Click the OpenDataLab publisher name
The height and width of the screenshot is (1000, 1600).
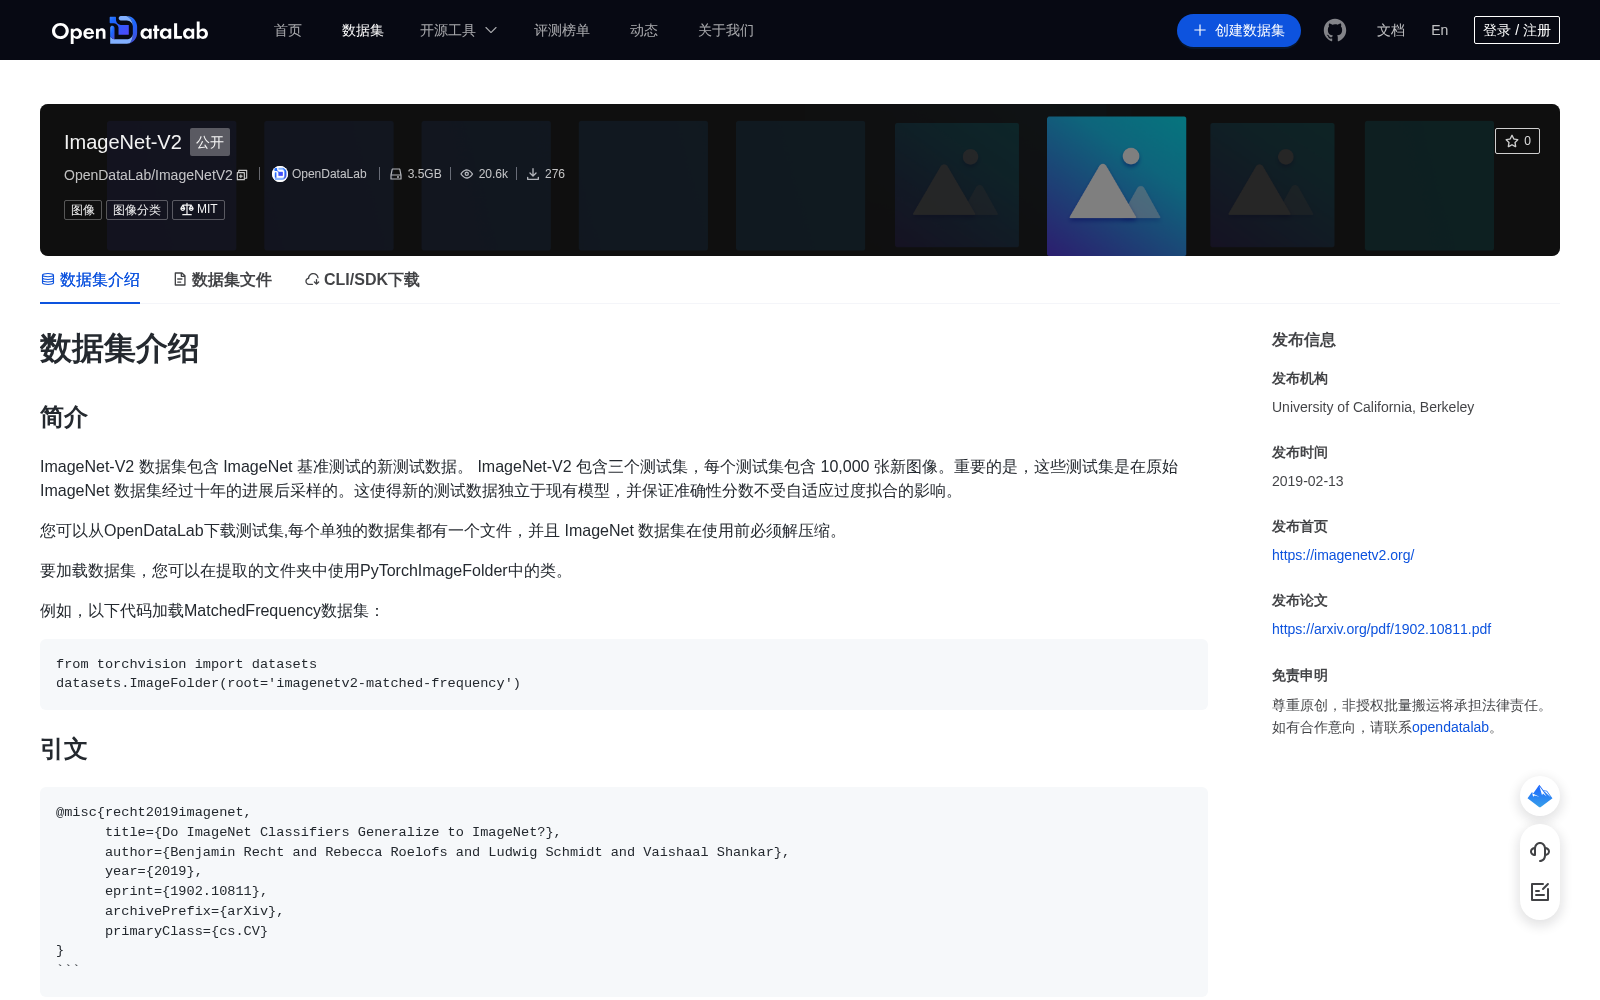(329, 174)
